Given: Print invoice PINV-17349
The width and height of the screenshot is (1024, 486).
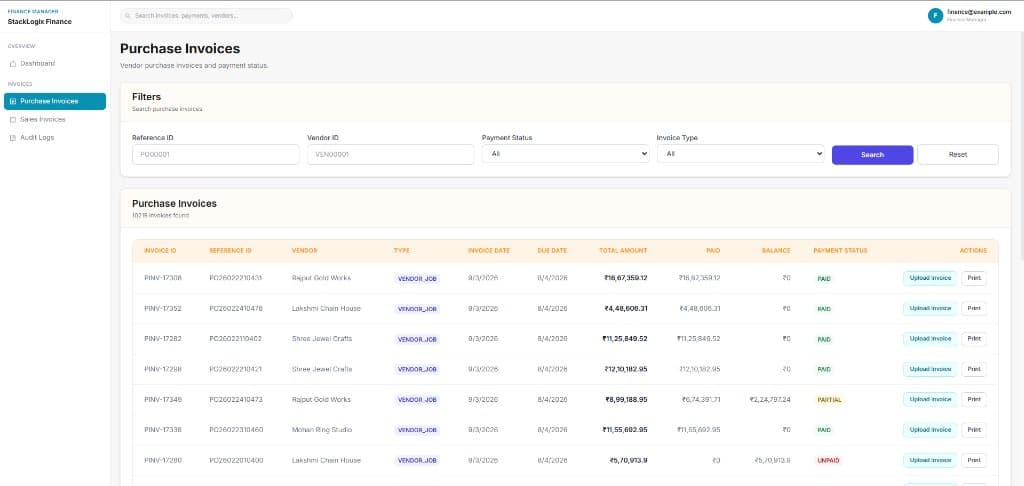Looking at the screenshot, I should (x=974, y=399).
